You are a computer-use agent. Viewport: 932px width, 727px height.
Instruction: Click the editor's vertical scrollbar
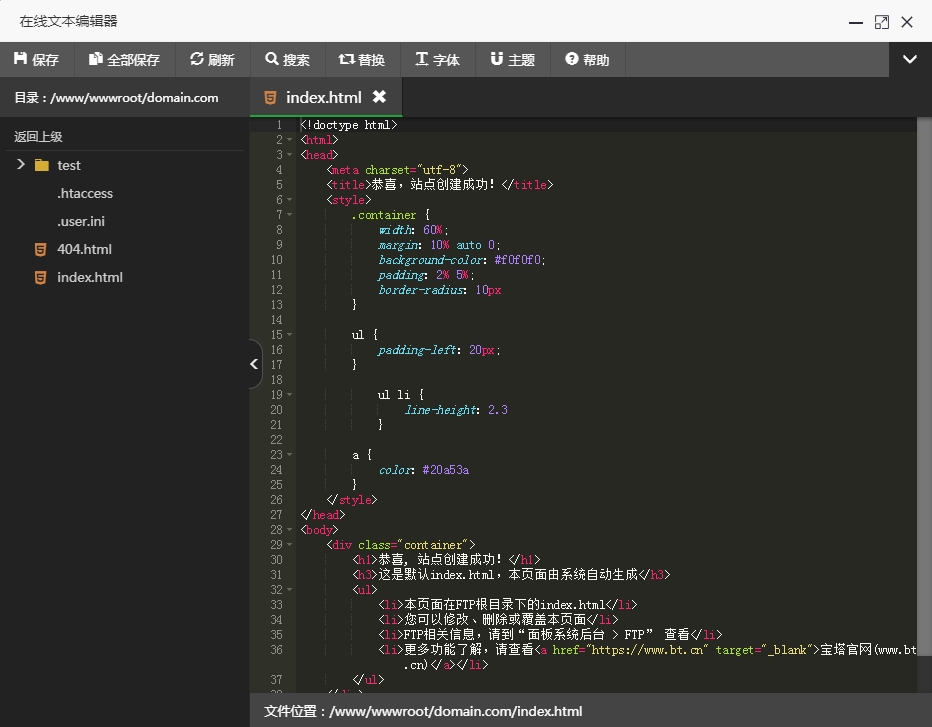(x=924, y=404)
